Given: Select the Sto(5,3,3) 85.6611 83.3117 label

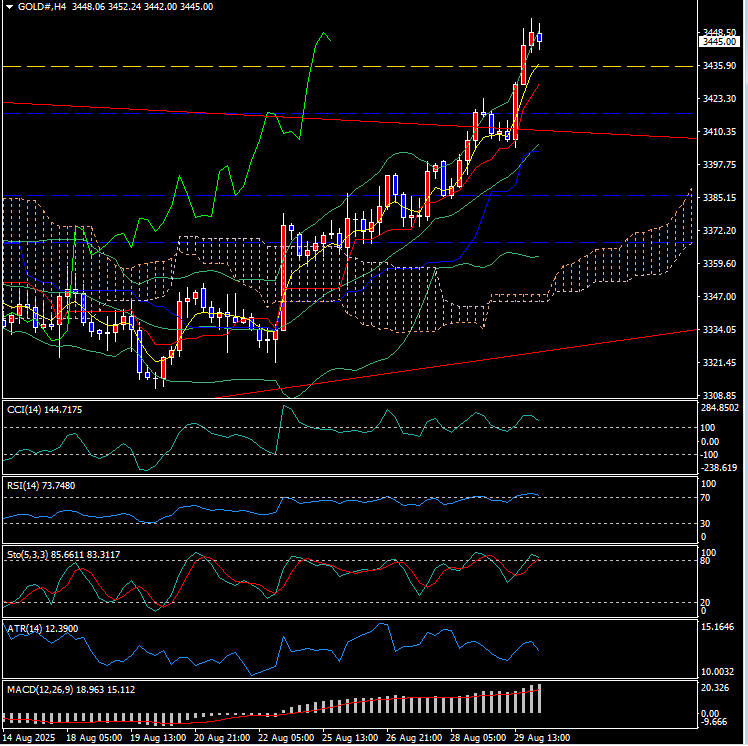Looking at the screenshot, I should [x=63, y=555].
